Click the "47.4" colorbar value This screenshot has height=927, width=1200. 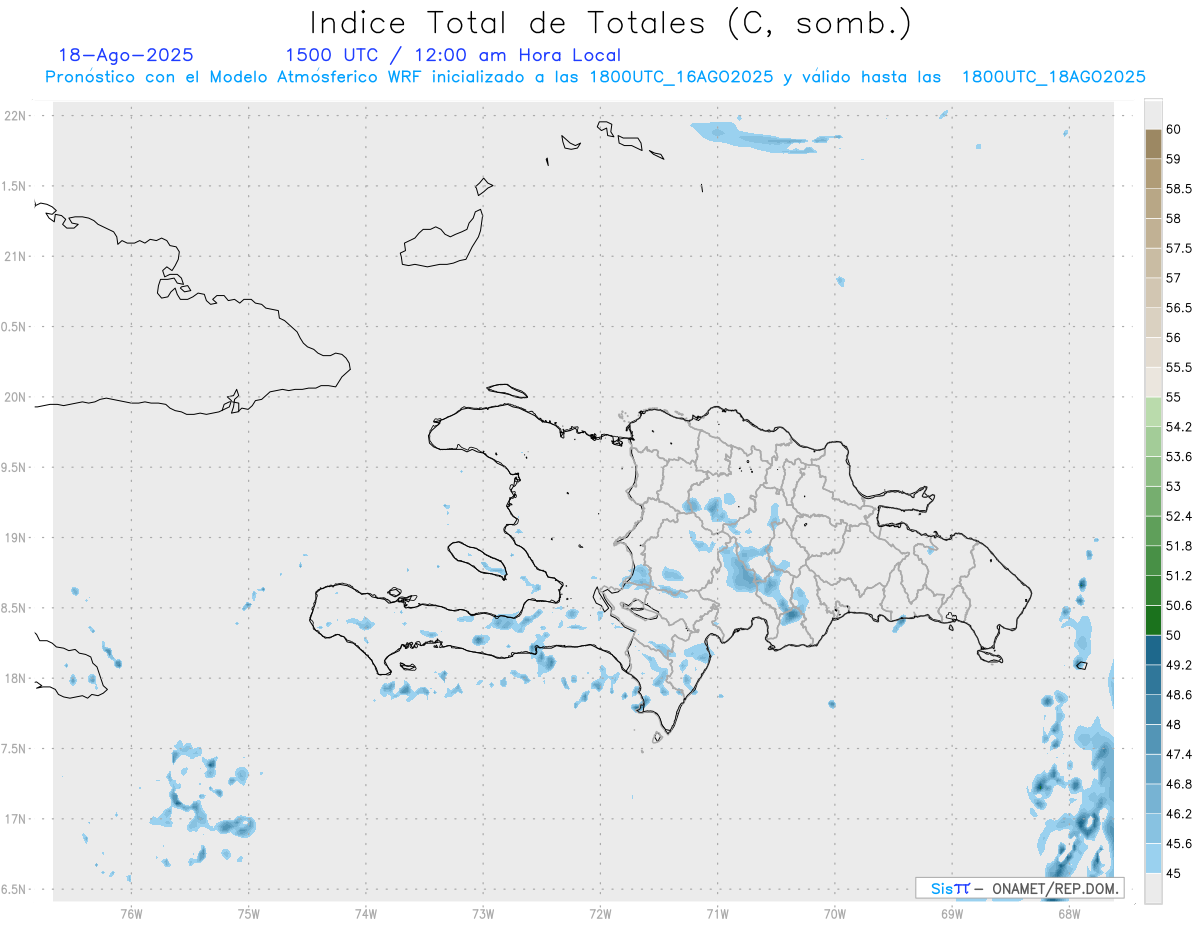[1179, 754]
